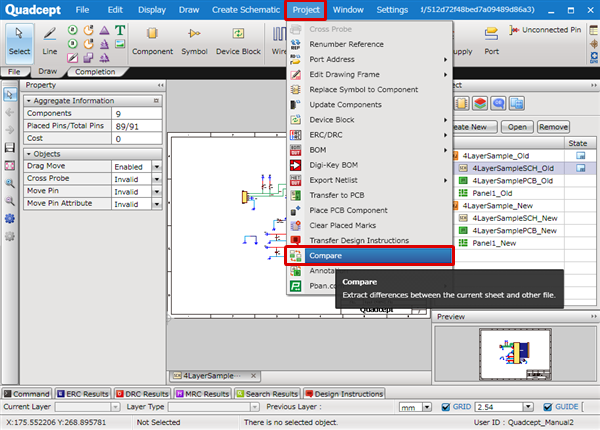The height and width of the screenshot is (430, 600).
Task: Click the orange book icon in project panel
Action: point(462,103)
